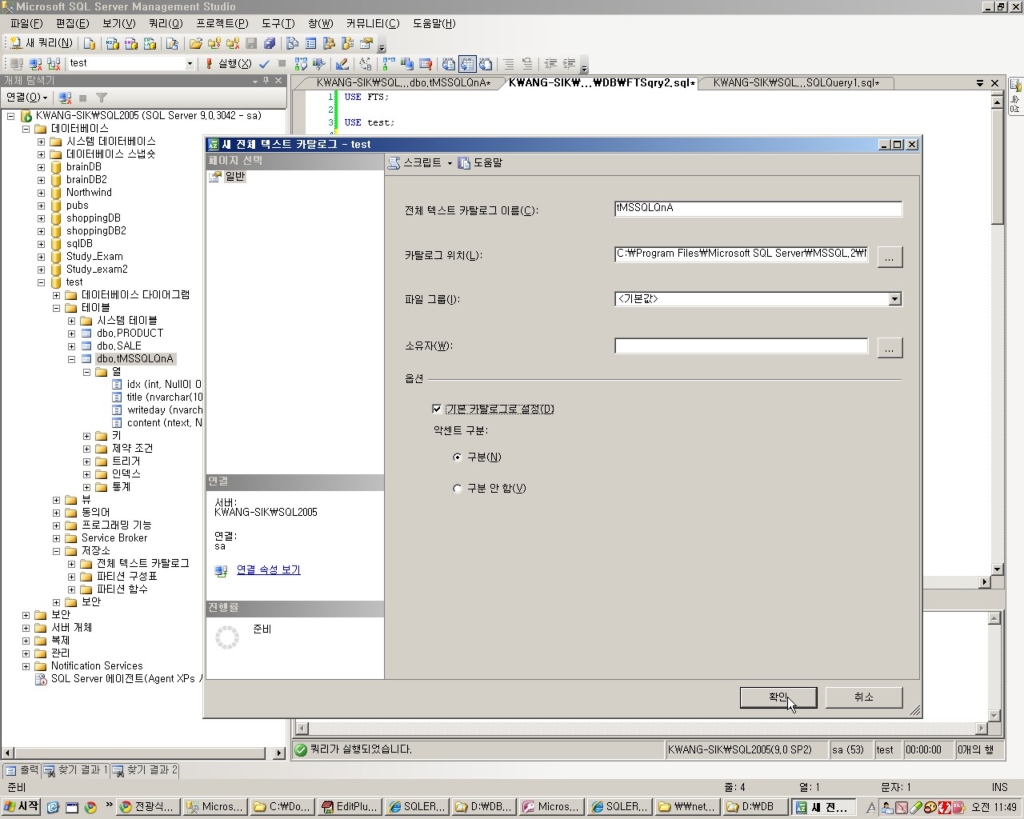Click the OK (확인) button

(778, 697)
